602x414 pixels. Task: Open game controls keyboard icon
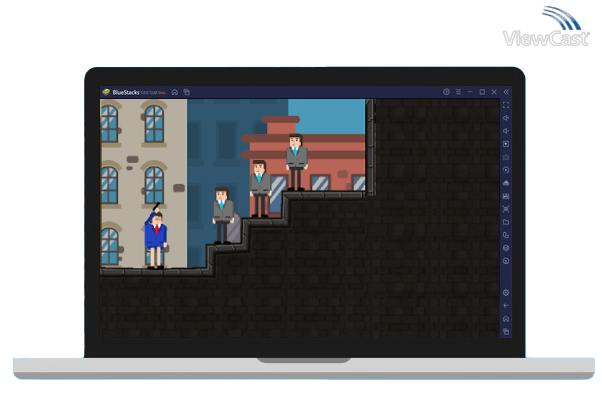pyautogui.click(x=506, y=157)
